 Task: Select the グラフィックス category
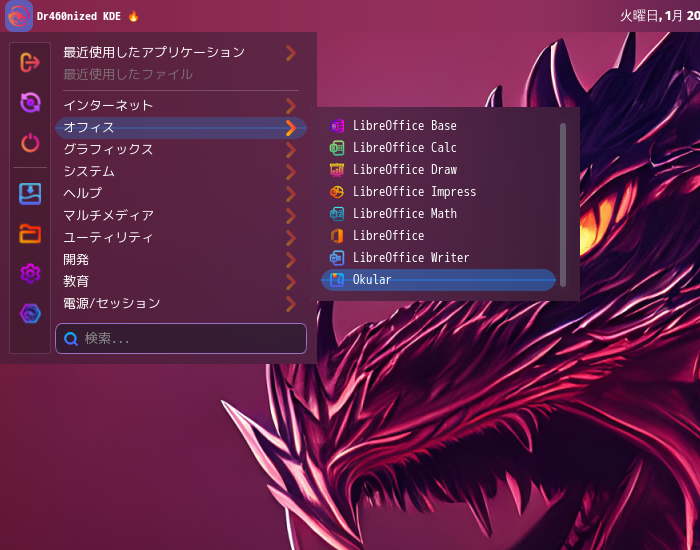tap(181, 150)
